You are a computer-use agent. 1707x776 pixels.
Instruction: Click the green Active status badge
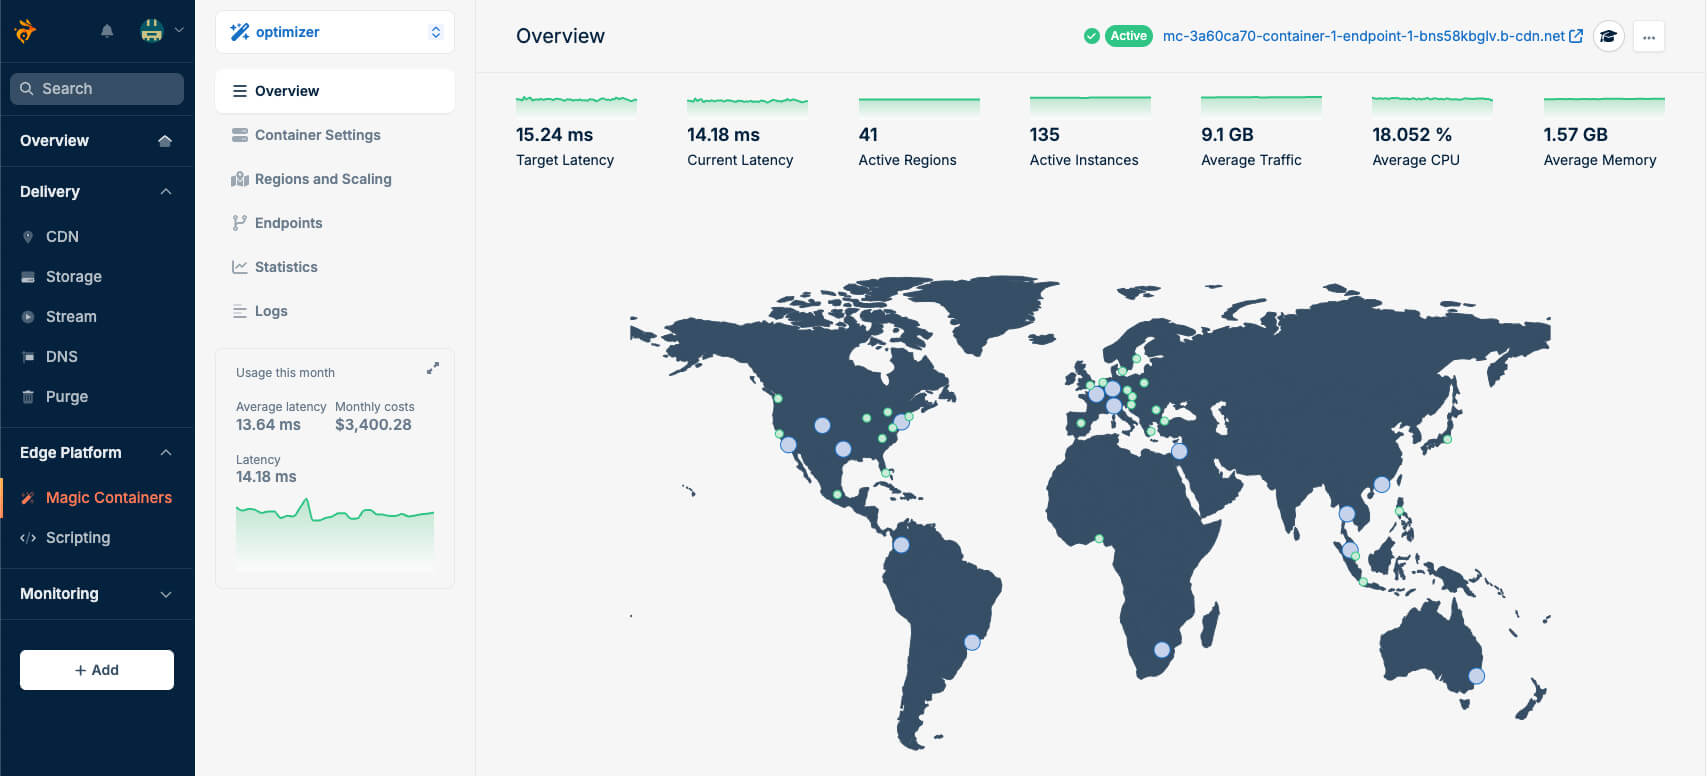click(x=1128, y=36)
